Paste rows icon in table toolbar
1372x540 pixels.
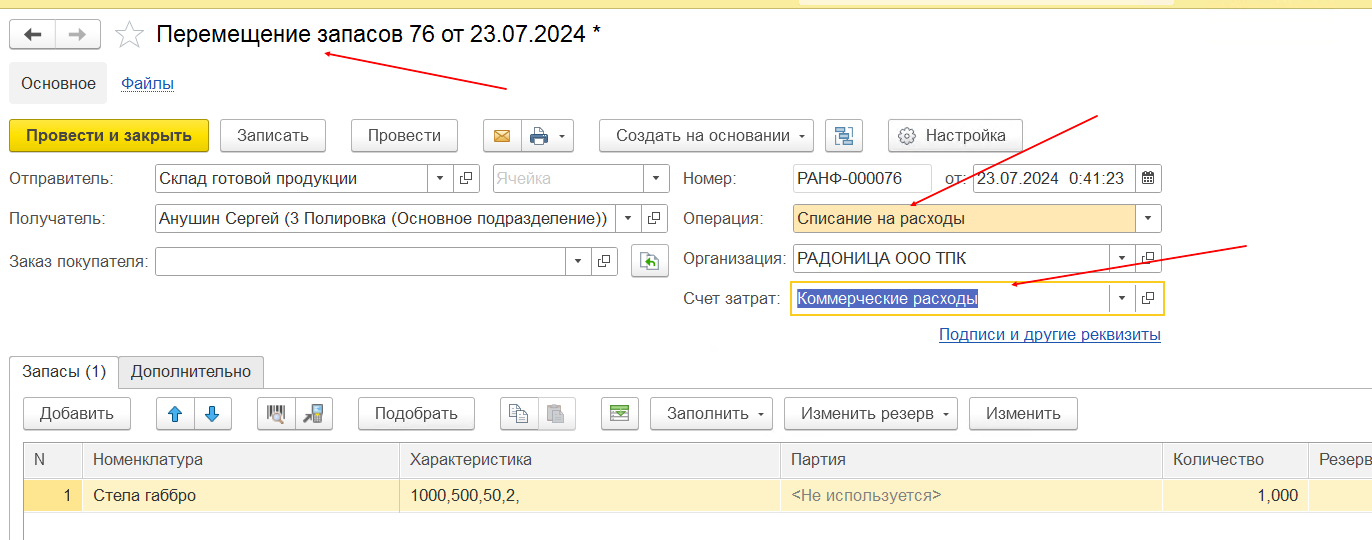pyautogui.click(x=557, y=413)
